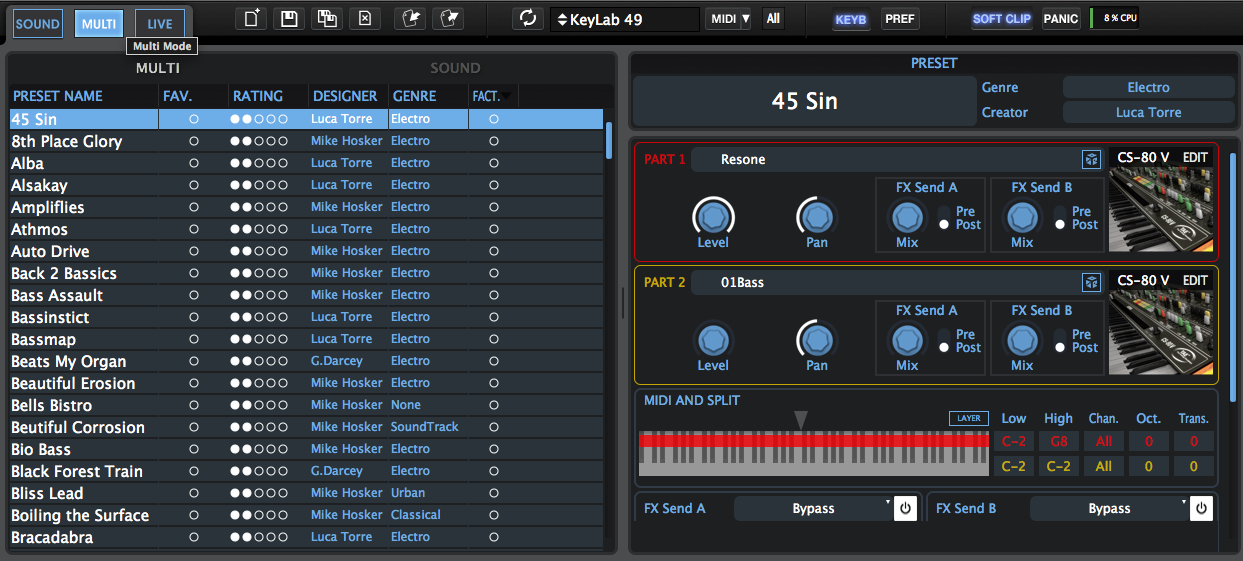1243x561 pixels.
Task: Open the KeyLab 49 controller selector
Action: pos(625,19)
